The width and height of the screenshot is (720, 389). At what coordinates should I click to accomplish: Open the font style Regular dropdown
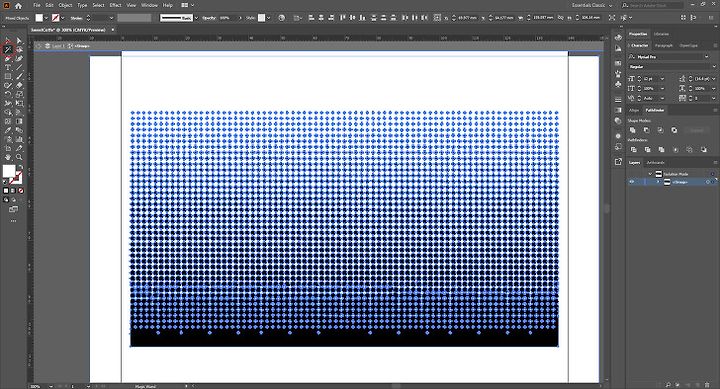pos(714,67)
